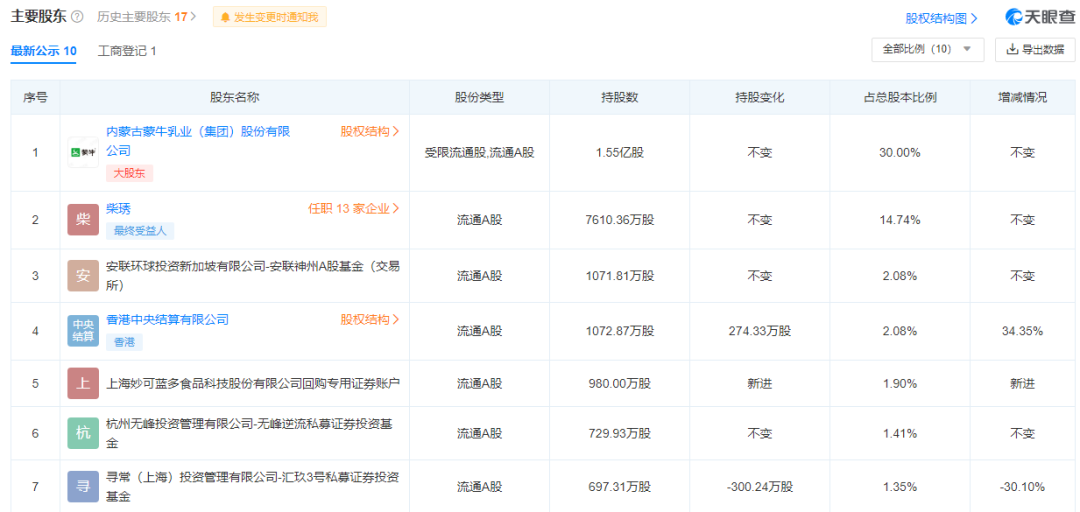Click the 柴 avatar icon for 柴琇
This screenshot has height=512, width=1080.
click(x=83, y=220)
